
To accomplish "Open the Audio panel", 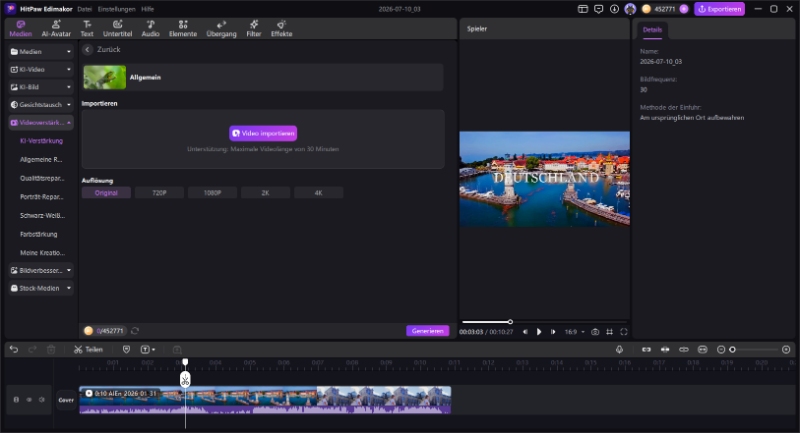I will (151, 29).
